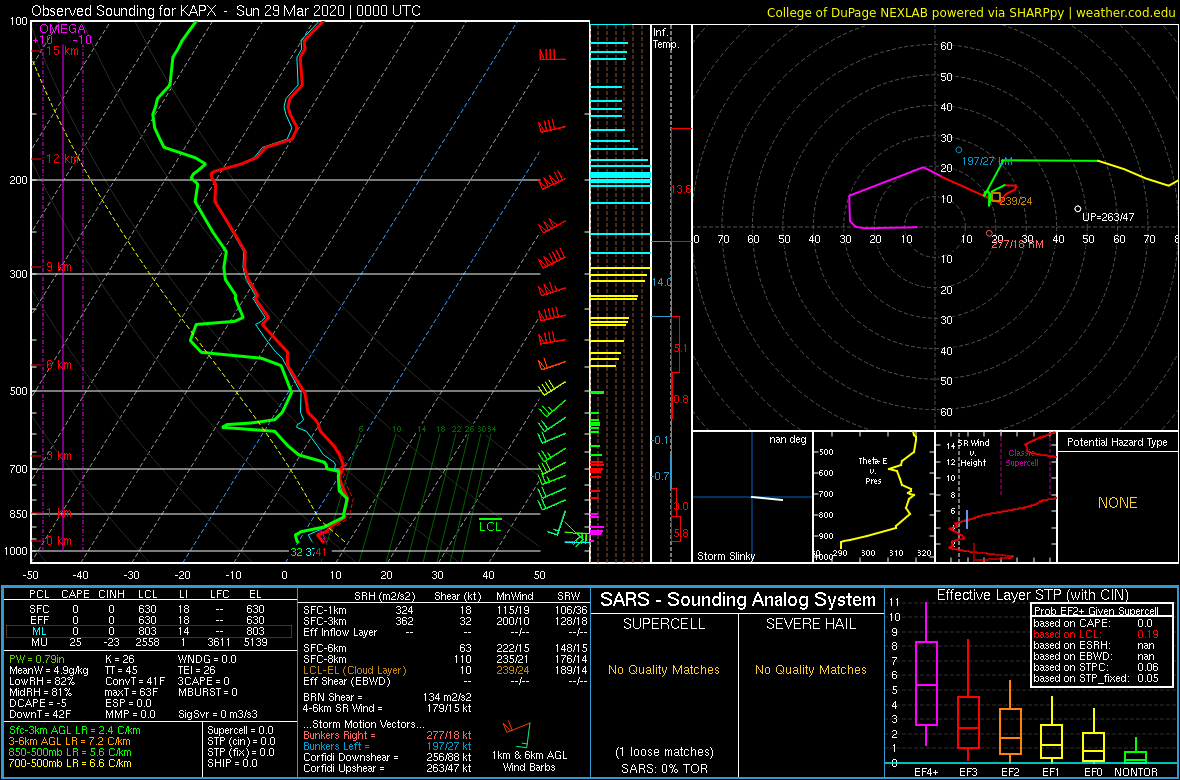Click the Bunkers left-mover circle on the hodograph
1180x780 pixels.
[x=959, y=150]
